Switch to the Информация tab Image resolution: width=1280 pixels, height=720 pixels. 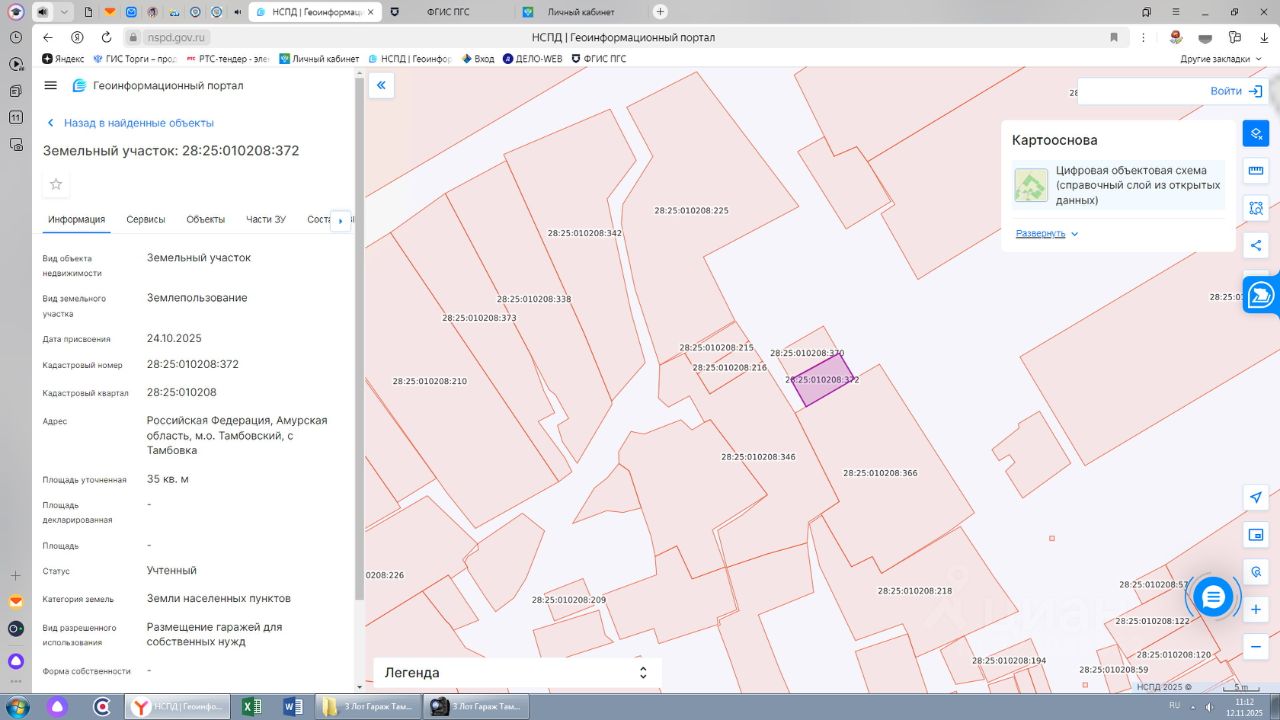[76, 220]
